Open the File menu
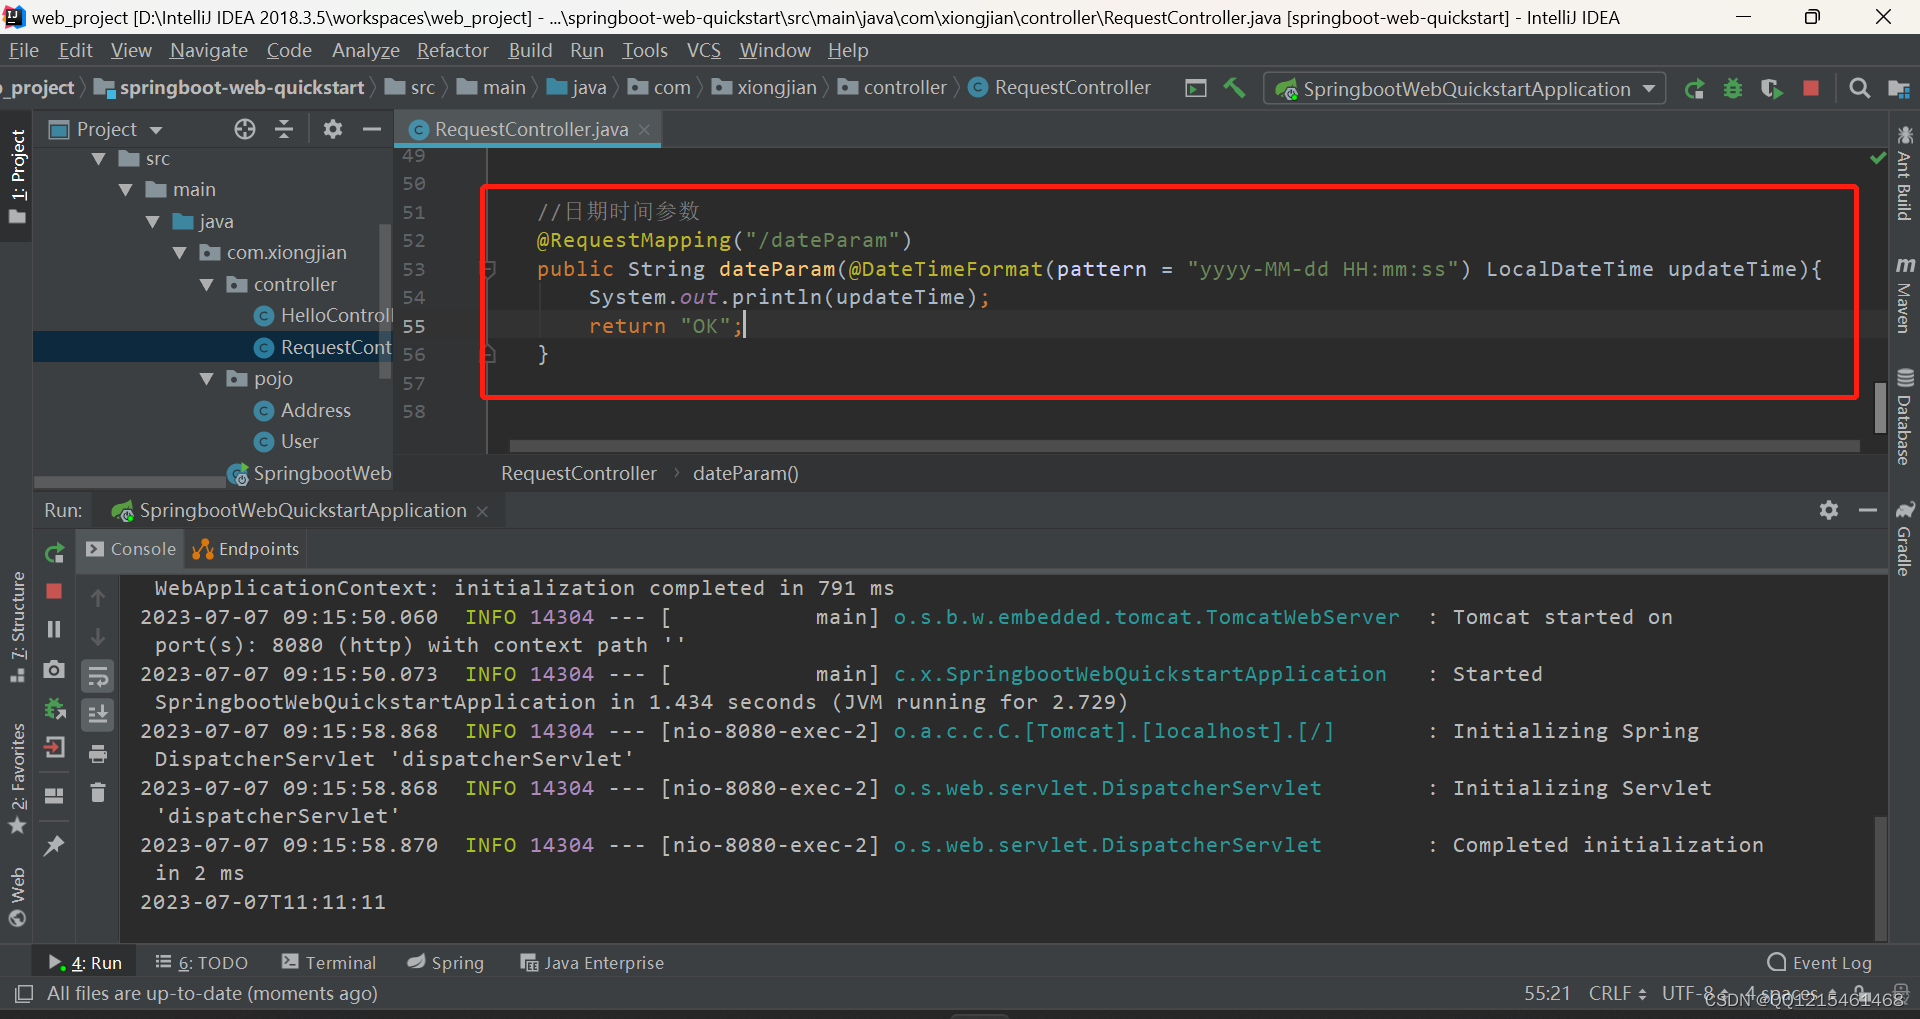This screenshot has width=1920, height=1019. coord(24,50)
